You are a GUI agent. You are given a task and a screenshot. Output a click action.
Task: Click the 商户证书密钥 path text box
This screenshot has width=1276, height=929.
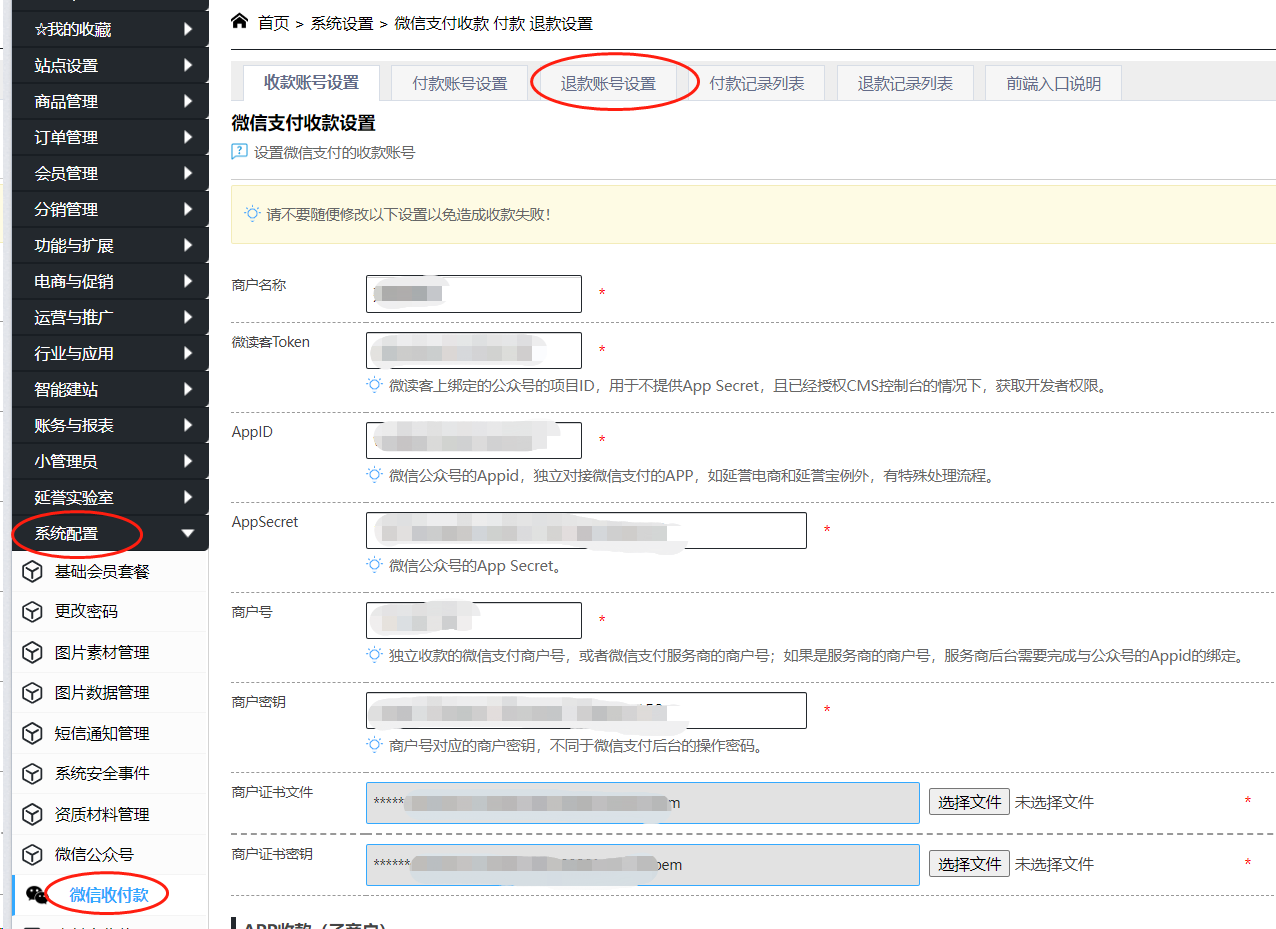pos(643,865)
